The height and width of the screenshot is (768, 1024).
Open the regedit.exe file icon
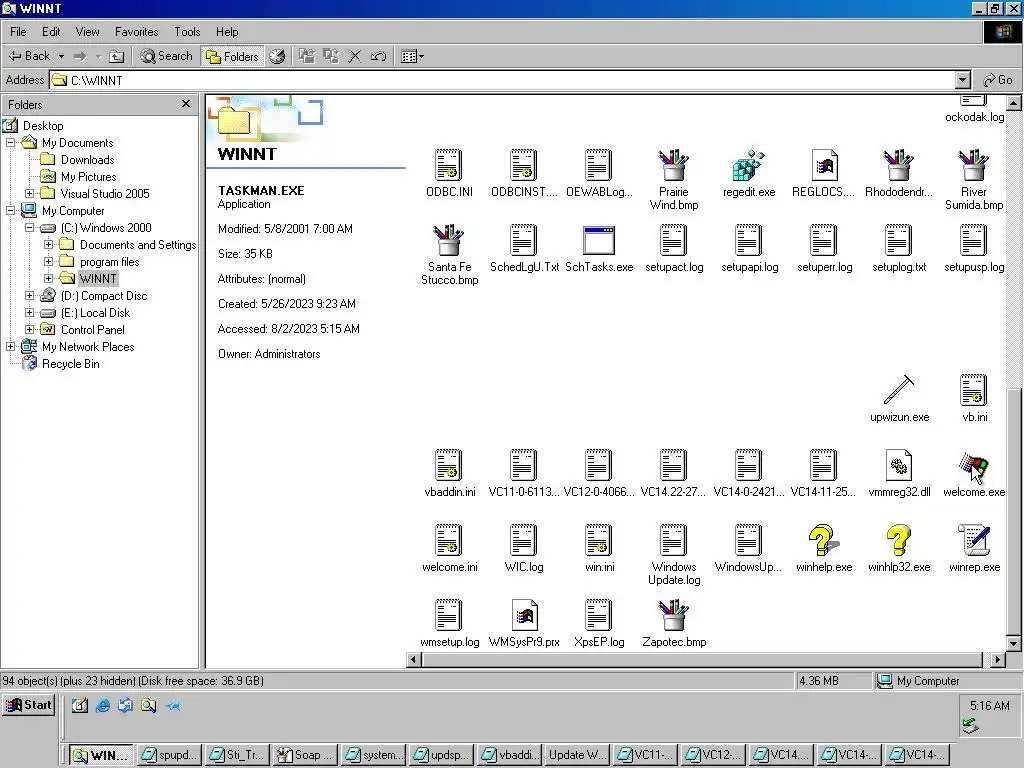click(x=748, y=165)
